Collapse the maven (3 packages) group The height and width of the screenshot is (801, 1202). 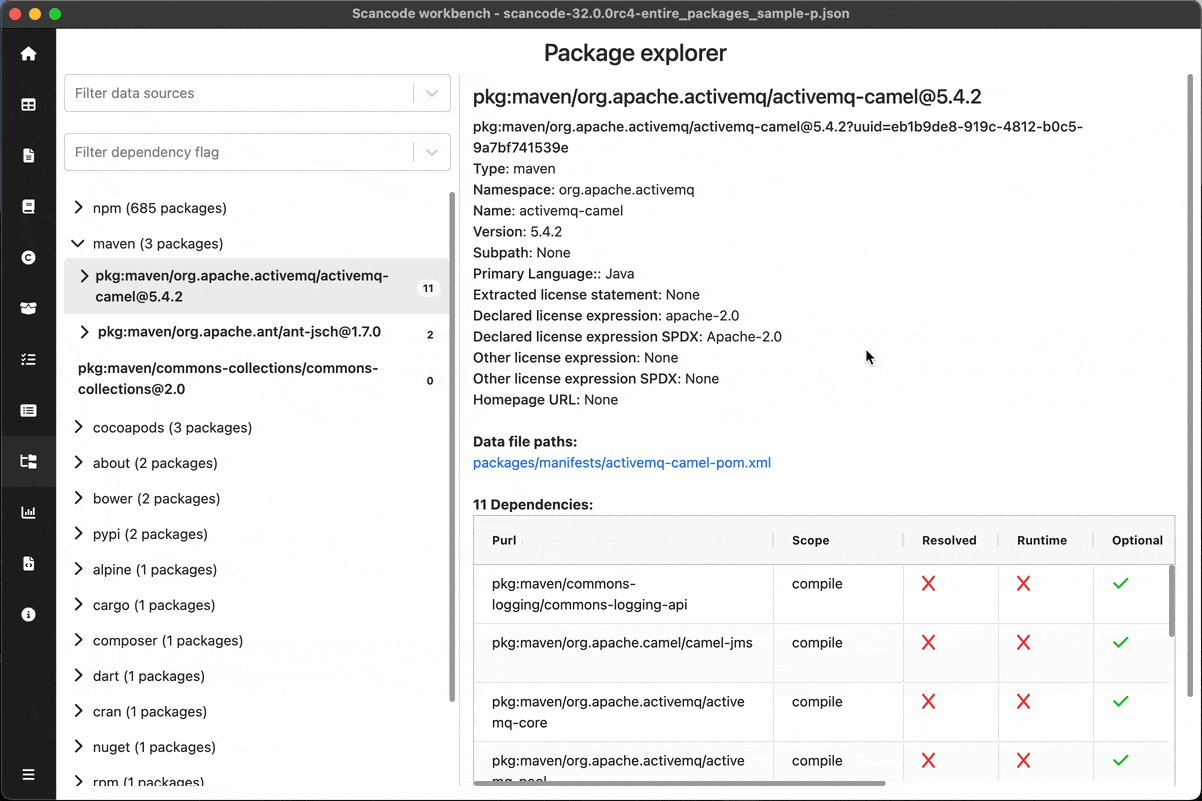(78, 243)
